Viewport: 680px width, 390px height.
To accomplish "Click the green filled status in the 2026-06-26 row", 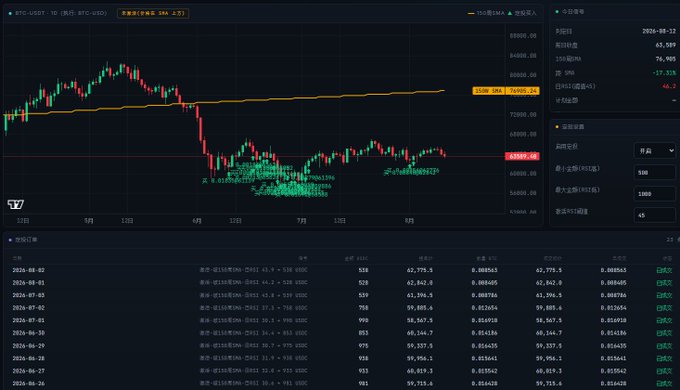I will pos(664,383).
